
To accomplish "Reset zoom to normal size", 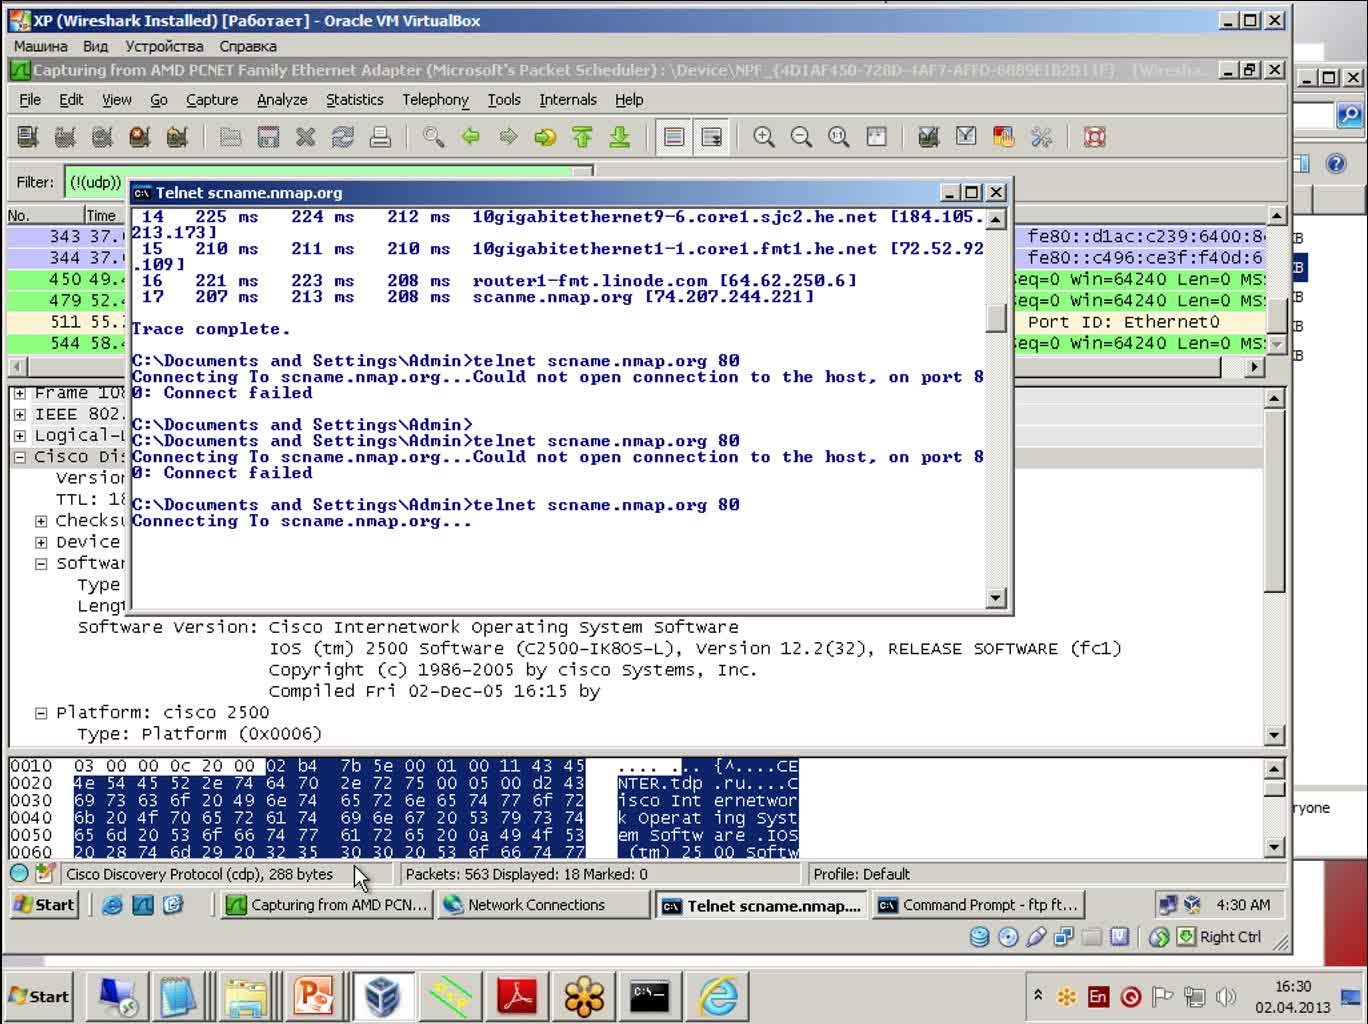I will [838, 137].
